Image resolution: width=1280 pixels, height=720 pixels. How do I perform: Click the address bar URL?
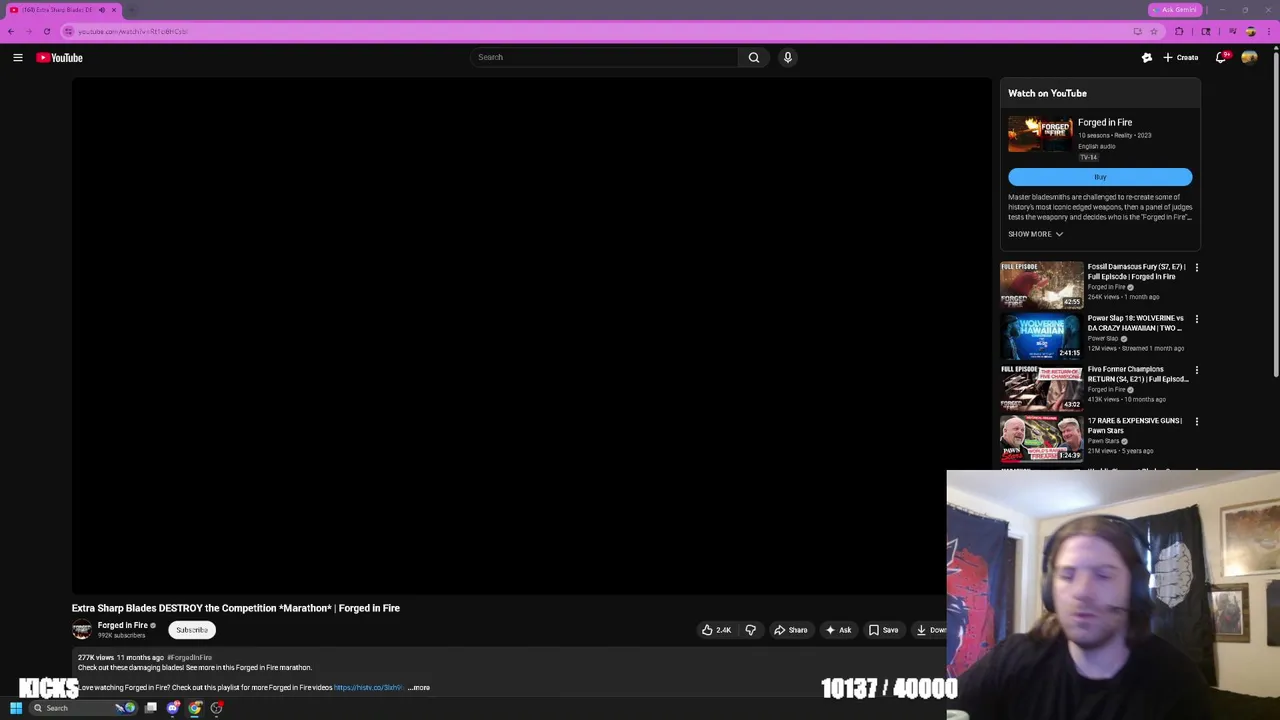tap(132, 31)
